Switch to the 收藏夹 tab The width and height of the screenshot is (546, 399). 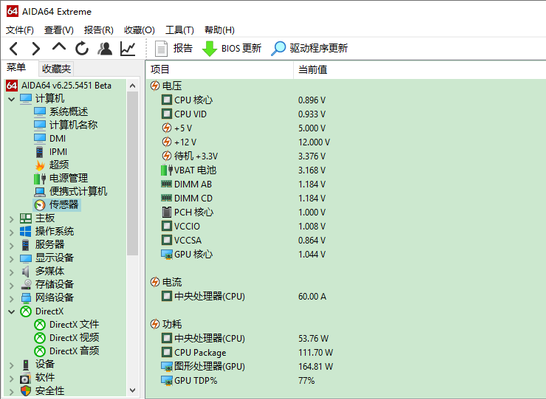click(x=56, y=69)
